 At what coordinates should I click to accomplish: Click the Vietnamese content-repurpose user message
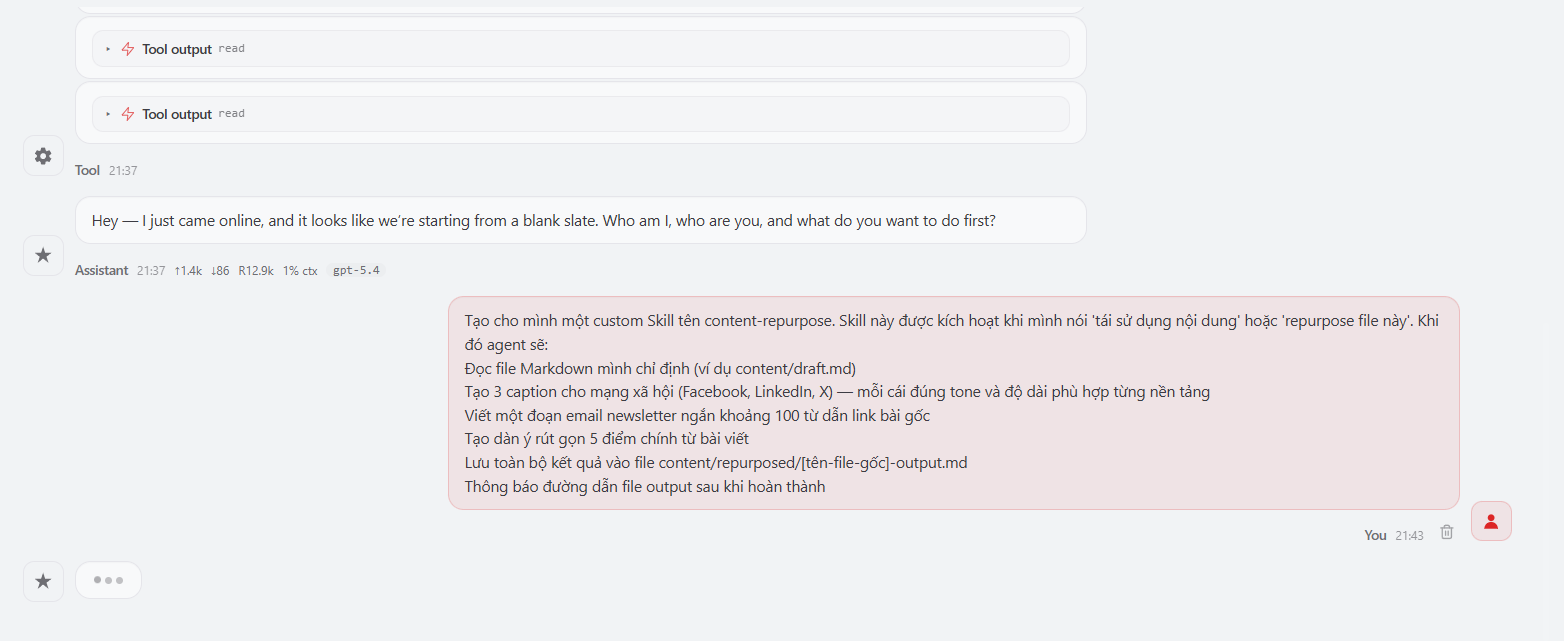coord(953,403)
